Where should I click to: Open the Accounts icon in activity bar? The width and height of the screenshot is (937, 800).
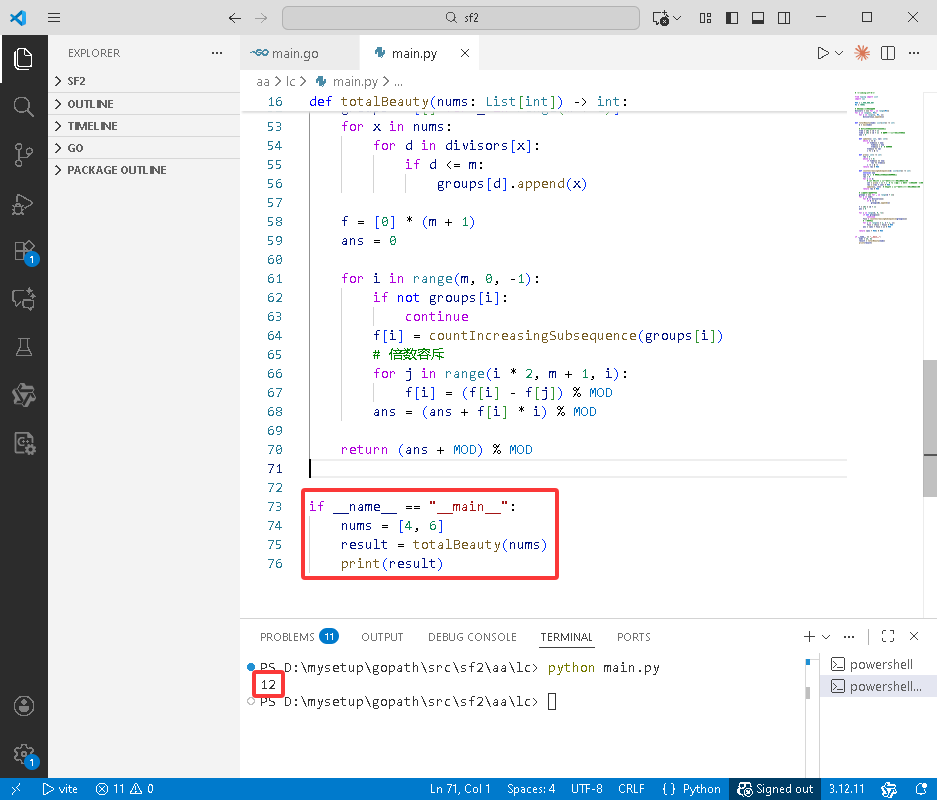point(24,706)
